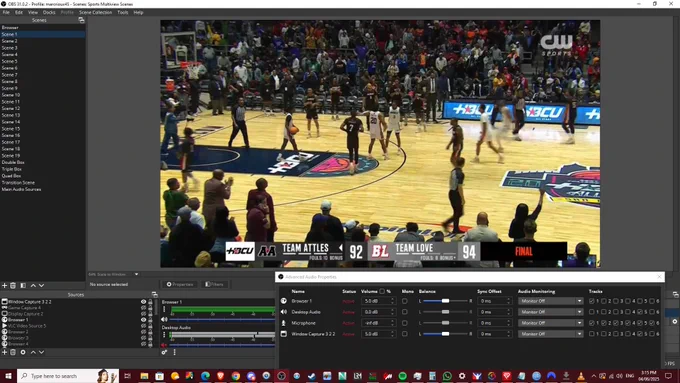The image size is (680, 383).
Task: Click Properties button below preview
Action: click(180, 285)
